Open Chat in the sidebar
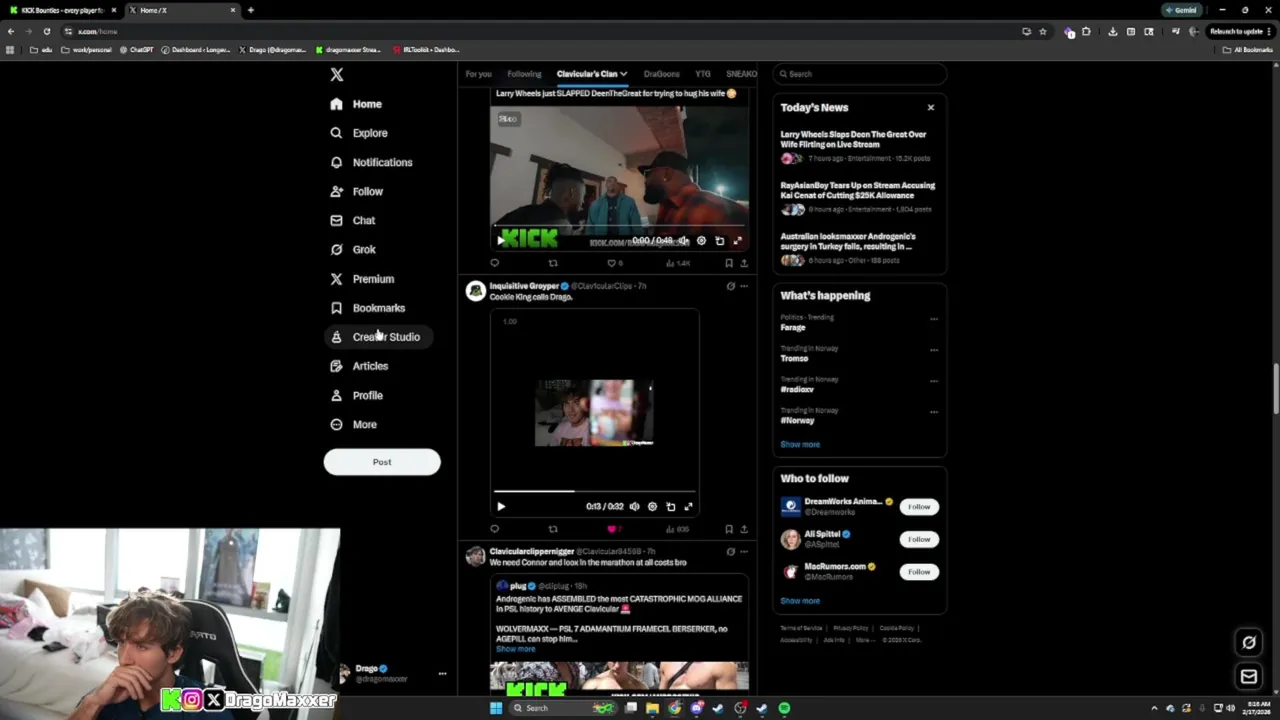Viewport: 1280px width, 720px height. click(353, 220)
